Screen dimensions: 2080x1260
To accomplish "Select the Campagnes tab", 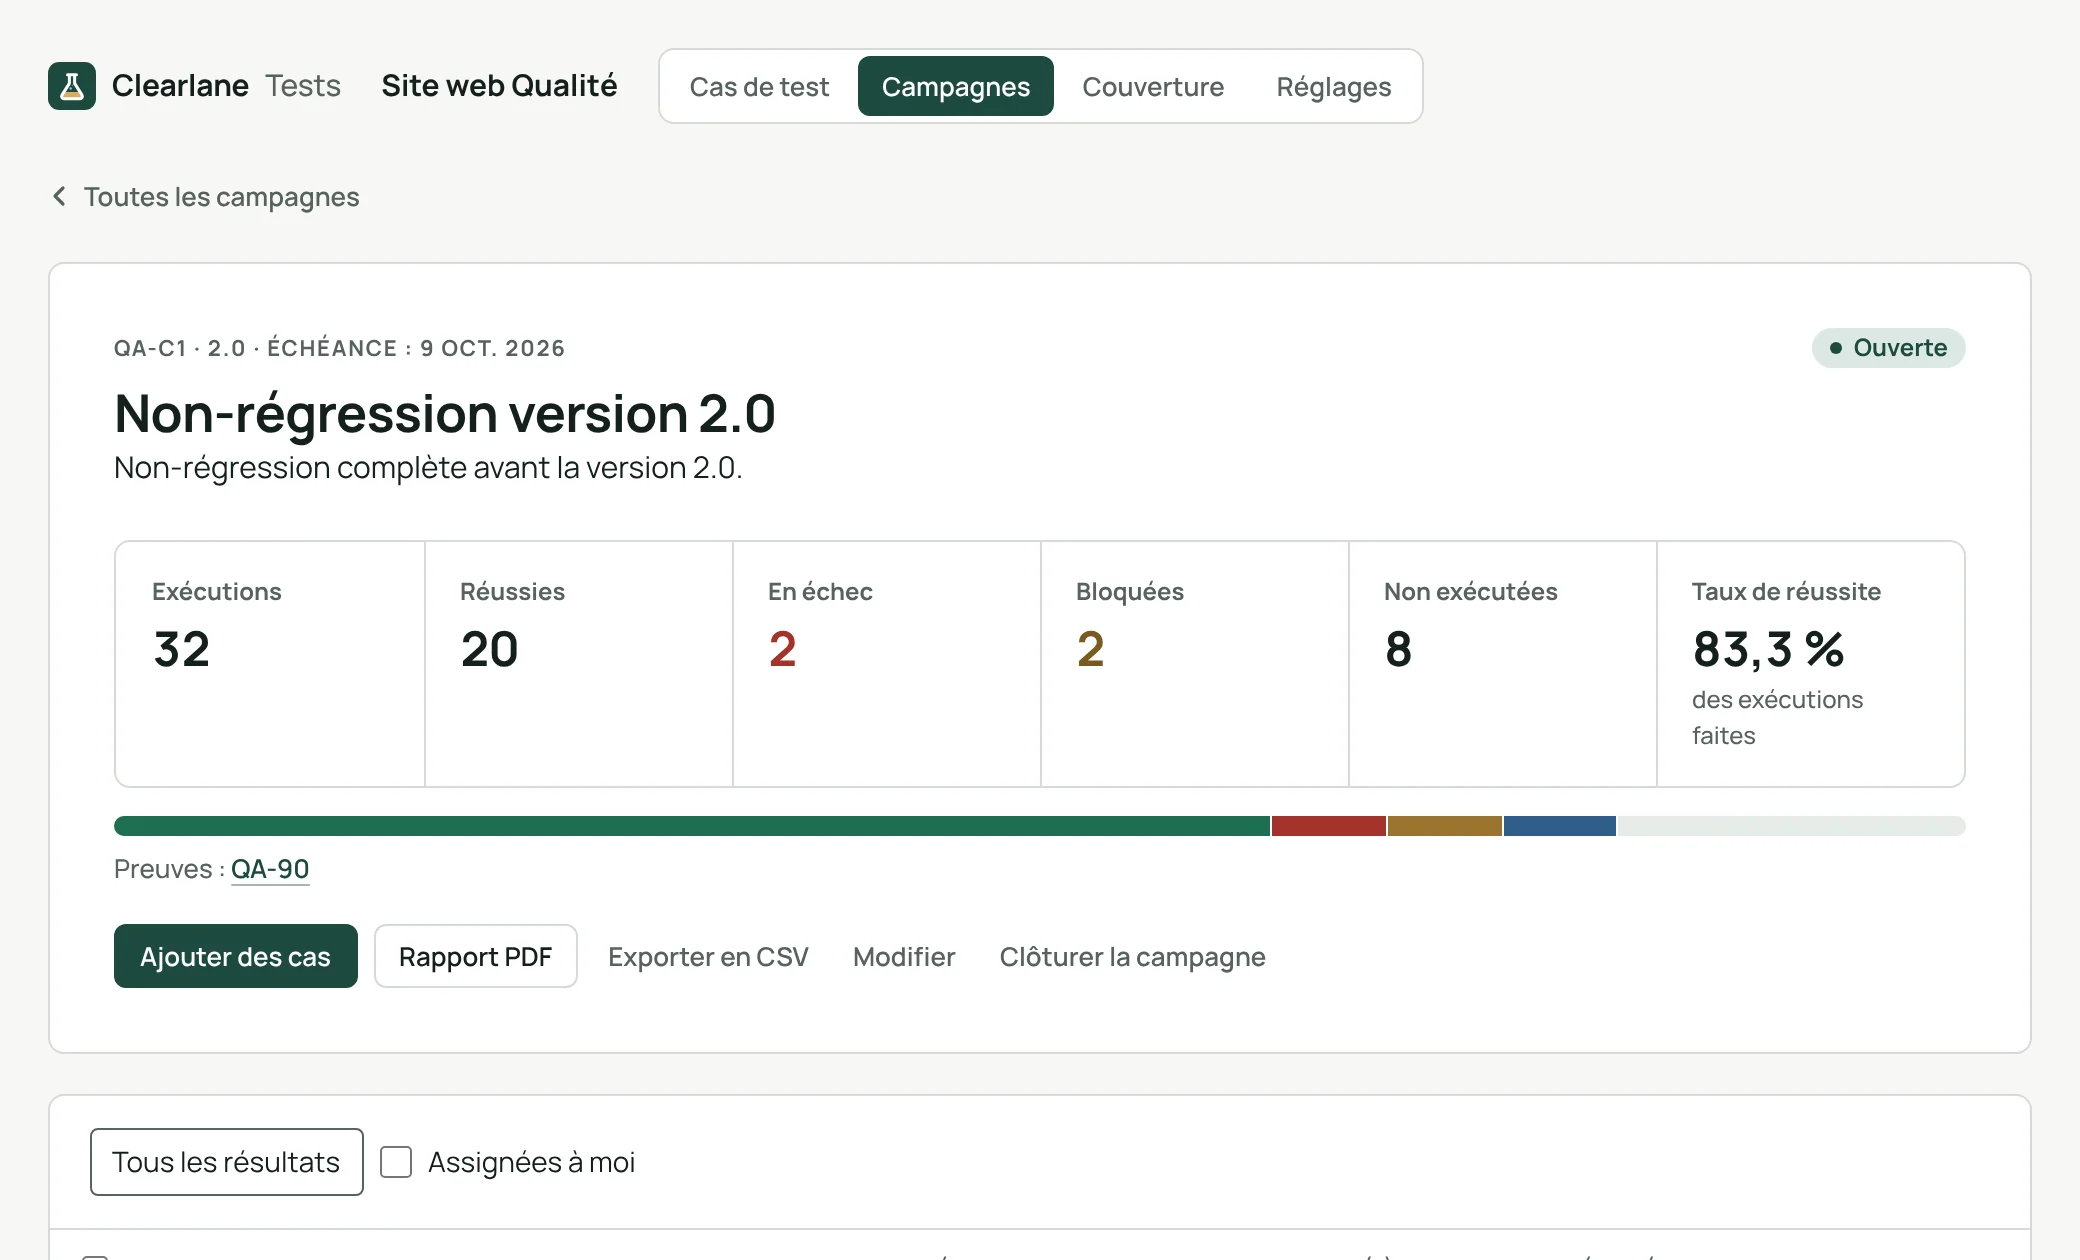I will (956, 86).
